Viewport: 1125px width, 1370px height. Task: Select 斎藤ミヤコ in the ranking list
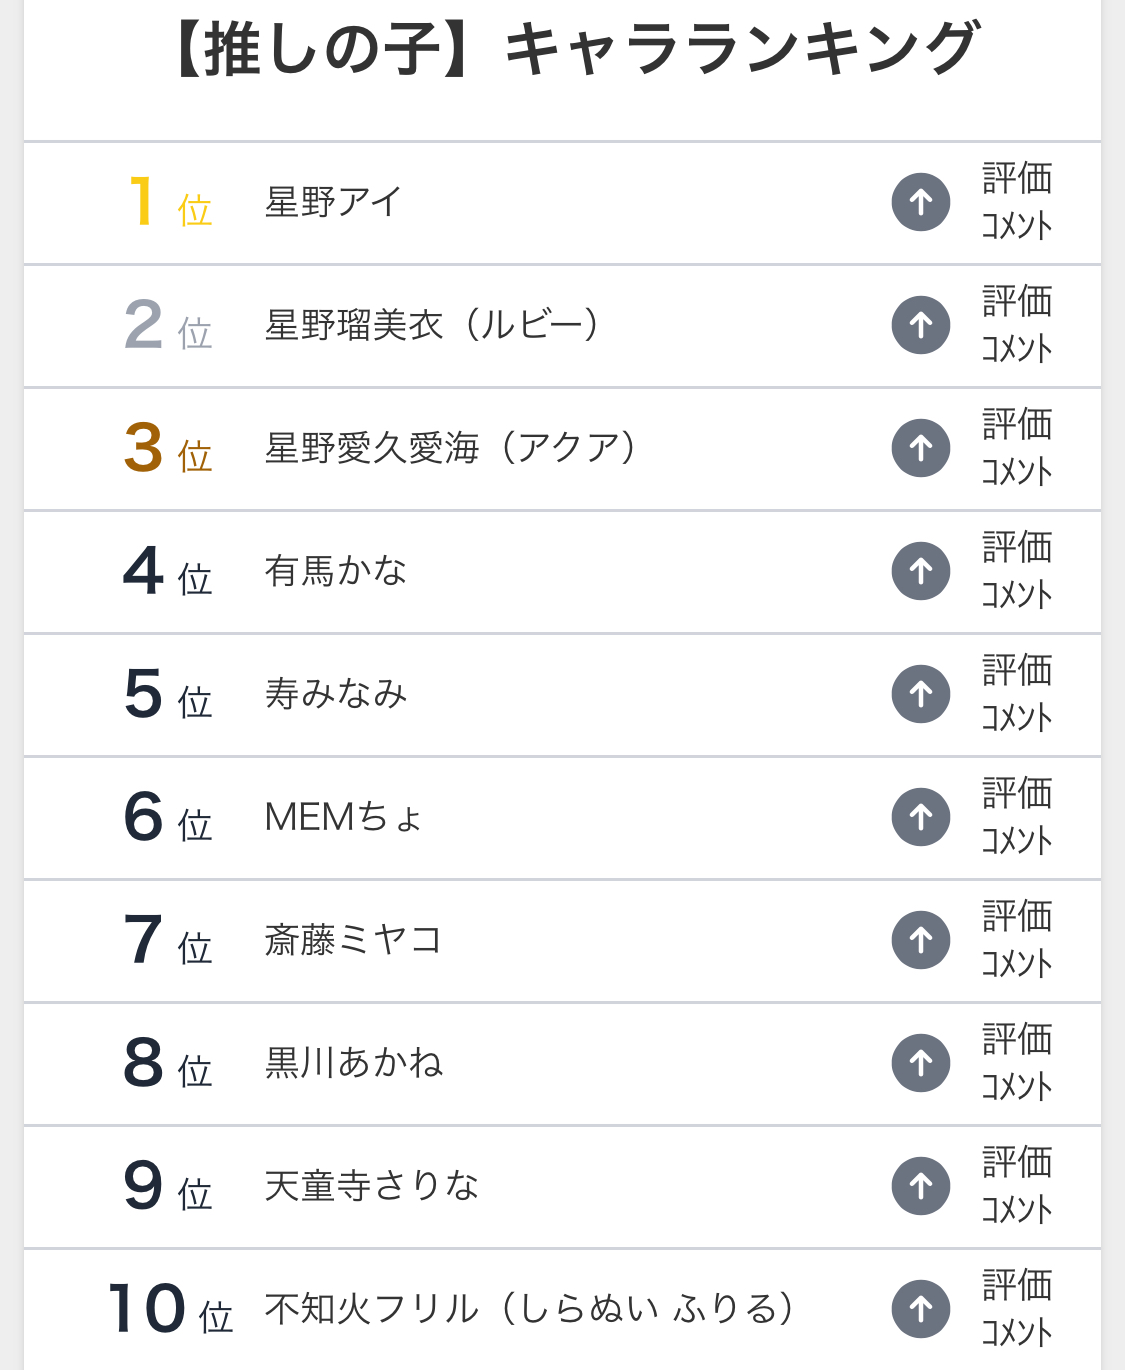352,940
